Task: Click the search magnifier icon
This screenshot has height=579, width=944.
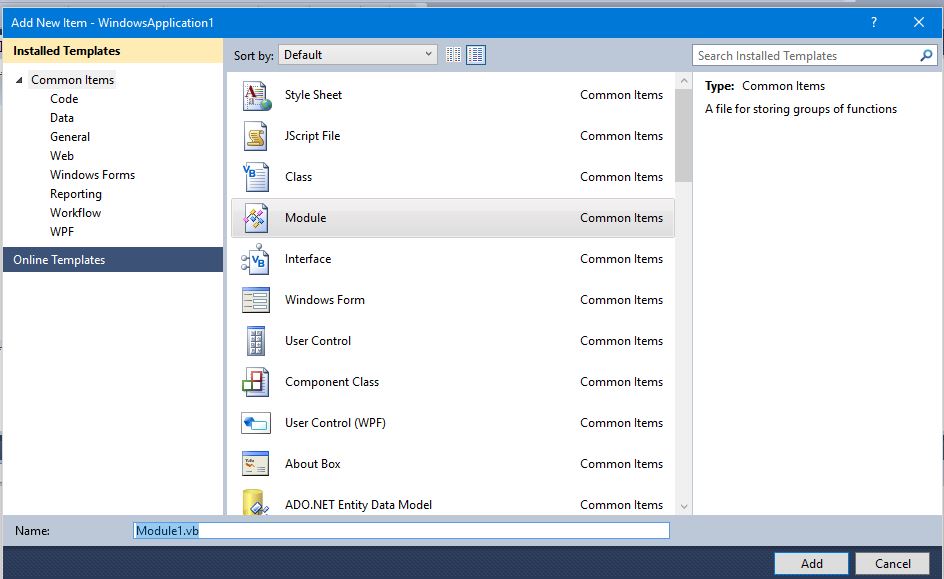Action: [x=924, y=55]
